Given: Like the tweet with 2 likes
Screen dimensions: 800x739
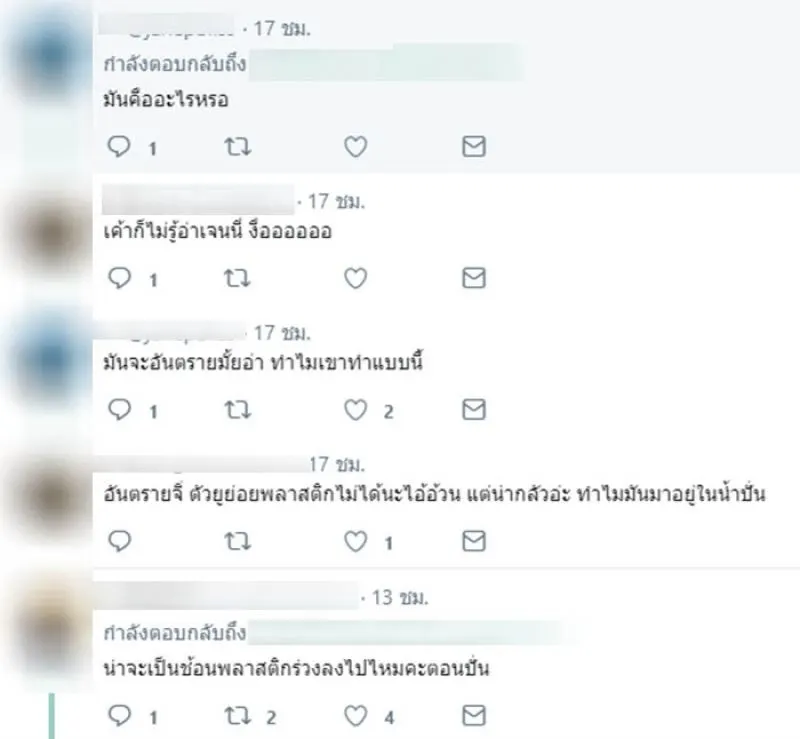Looking at the screenshot, I should pos(356,410).
